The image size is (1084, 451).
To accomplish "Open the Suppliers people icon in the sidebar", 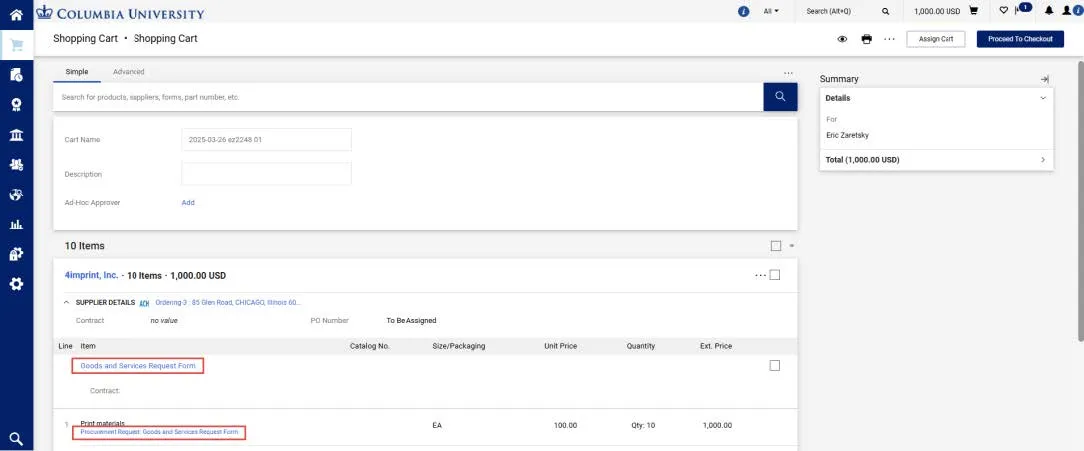I will (x=16, y=165).
